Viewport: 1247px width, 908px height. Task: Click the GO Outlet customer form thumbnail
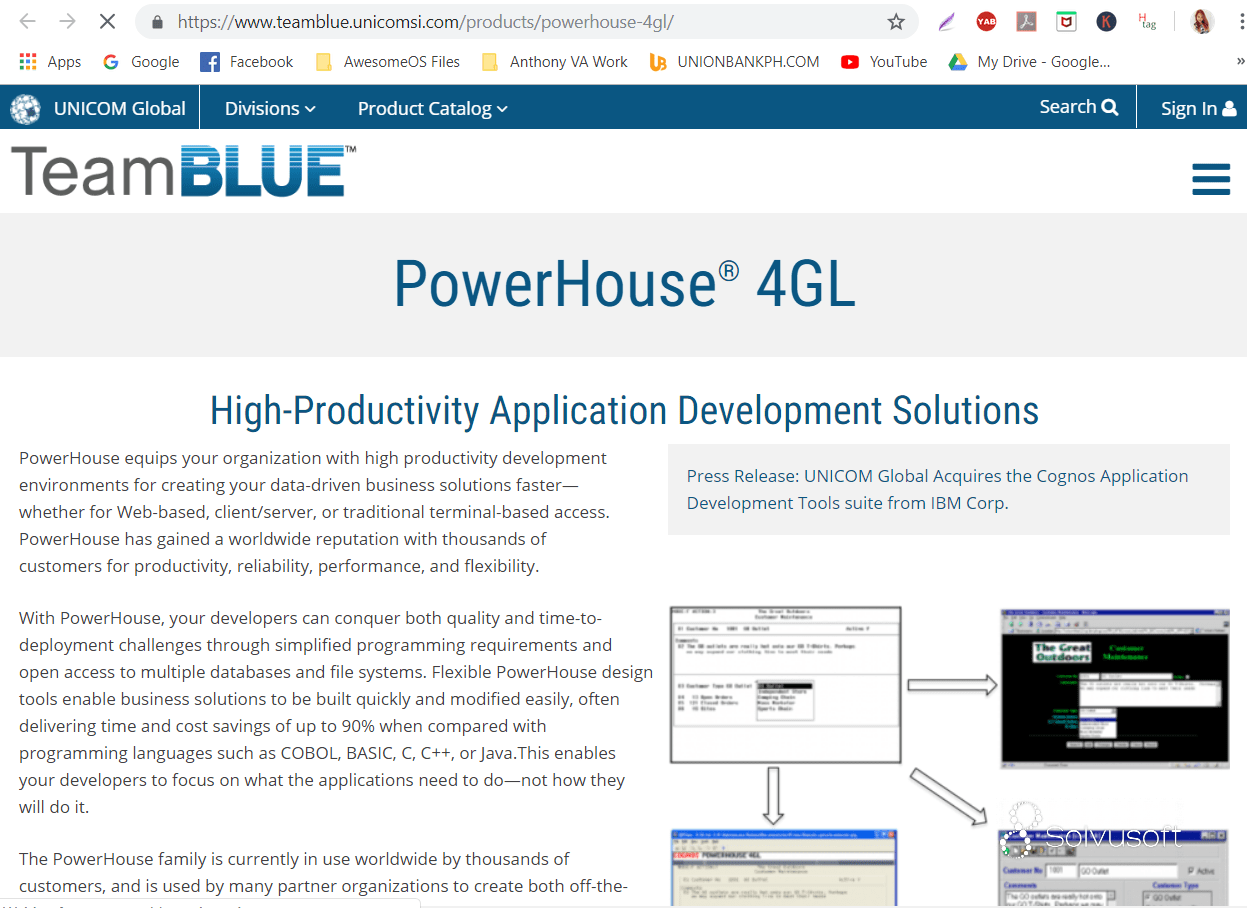[x=1114, y=867]
